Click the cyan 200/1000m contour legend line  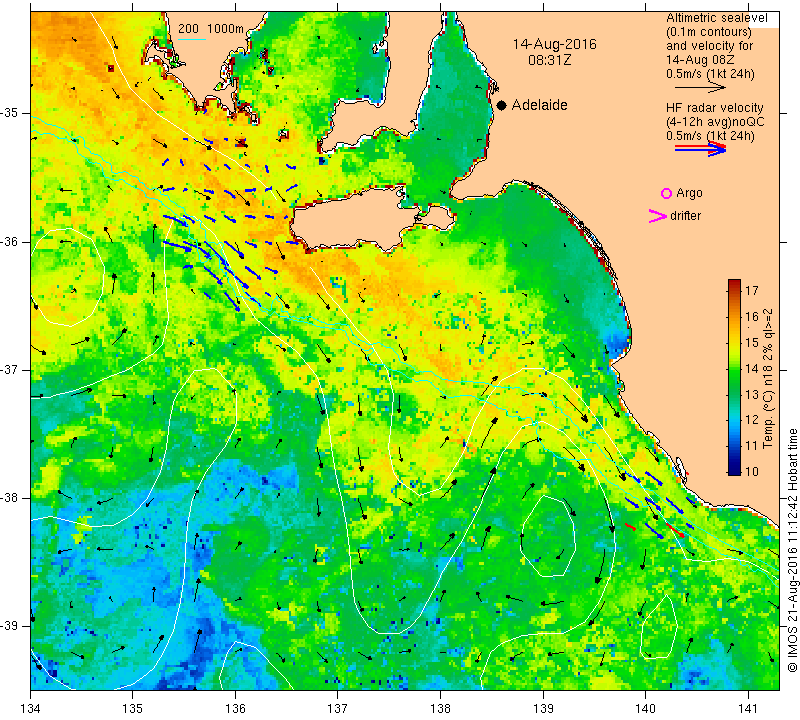pyautogui.click(x=191, y=39)
